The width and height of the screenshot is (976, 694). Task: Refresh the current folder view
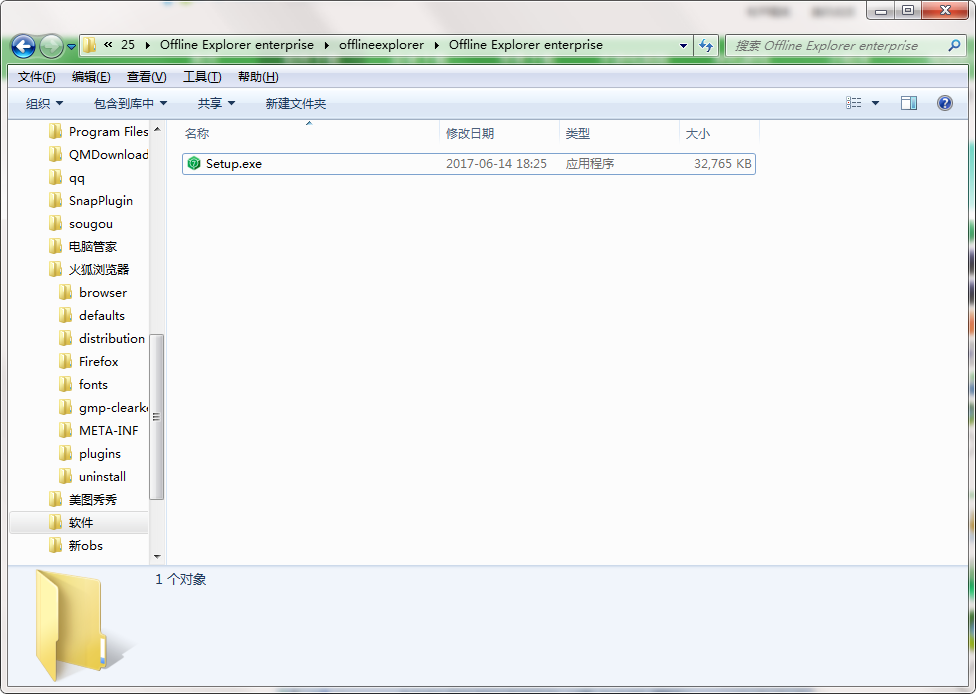click(x=706, y=45)
